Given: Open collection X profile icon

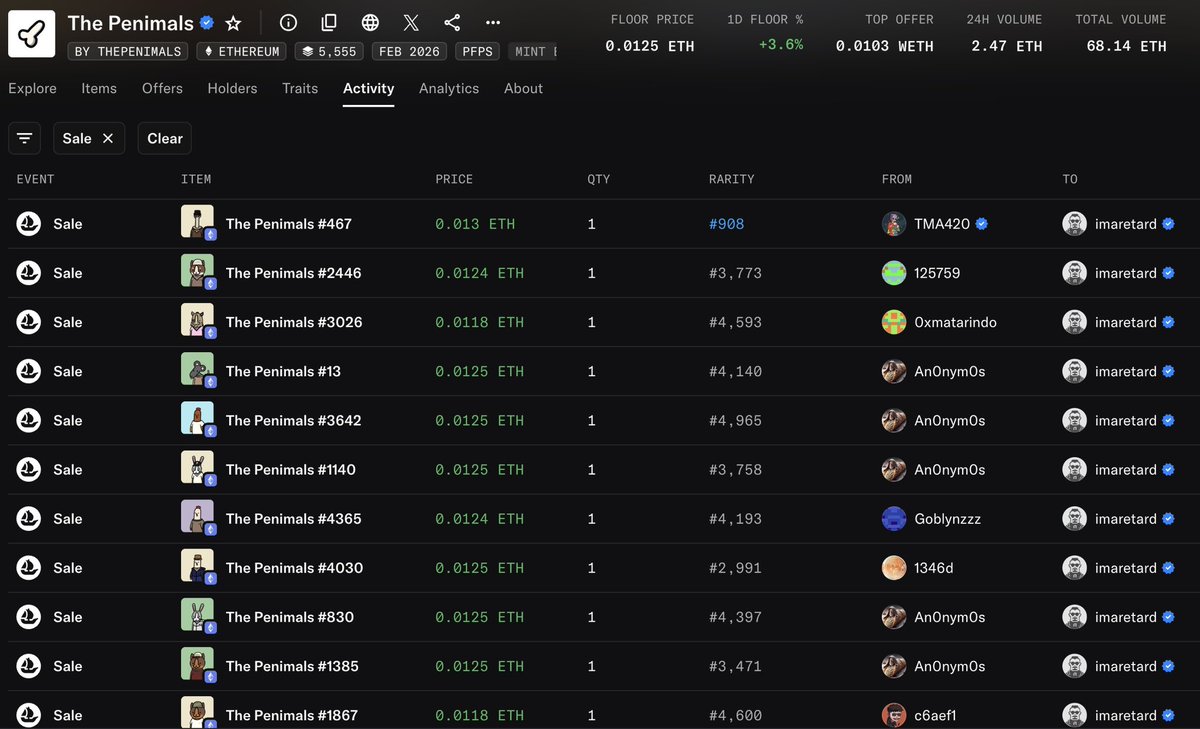Looking at the screenshot, I should point(411,23).
